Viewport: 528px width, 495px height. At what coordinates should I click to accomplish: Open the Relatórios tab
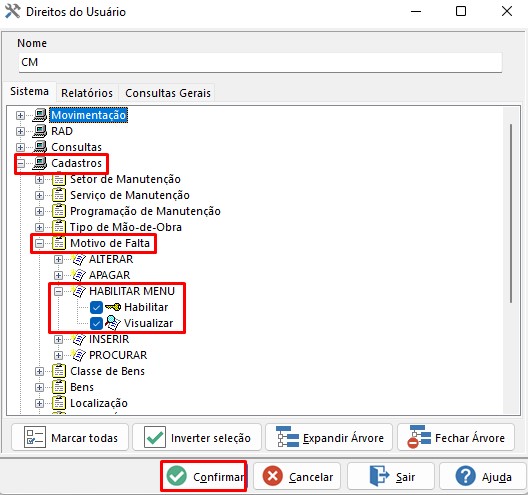point(87,93)
